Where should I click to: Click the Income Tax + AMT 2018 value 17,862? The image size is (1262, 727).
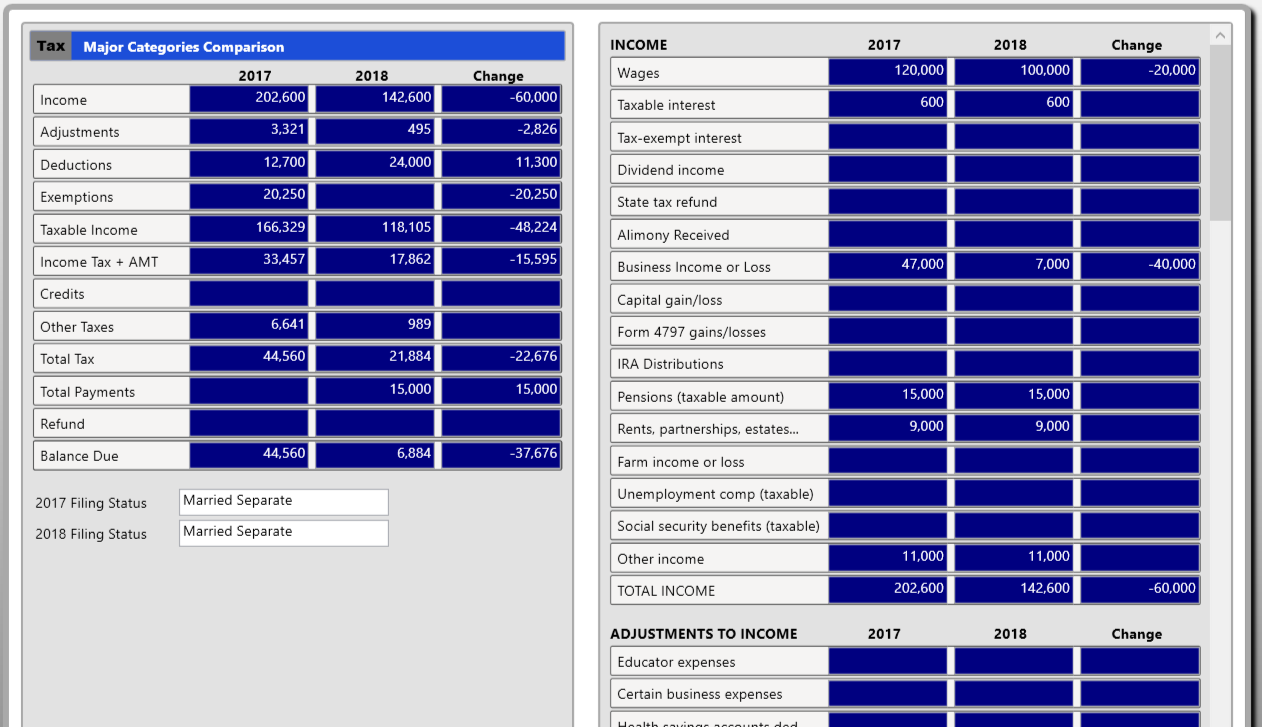(375, 261)
